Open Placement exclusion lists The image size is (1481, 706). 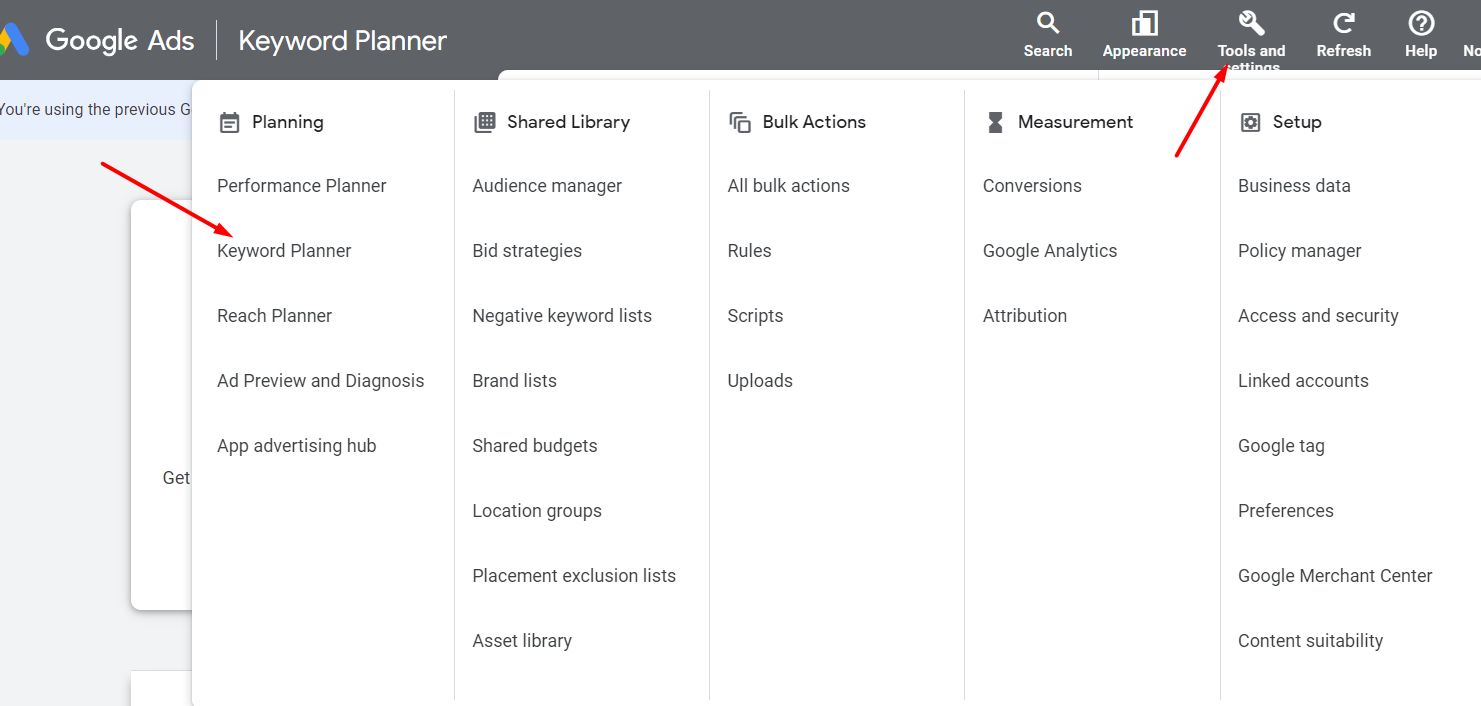(574, 576)
